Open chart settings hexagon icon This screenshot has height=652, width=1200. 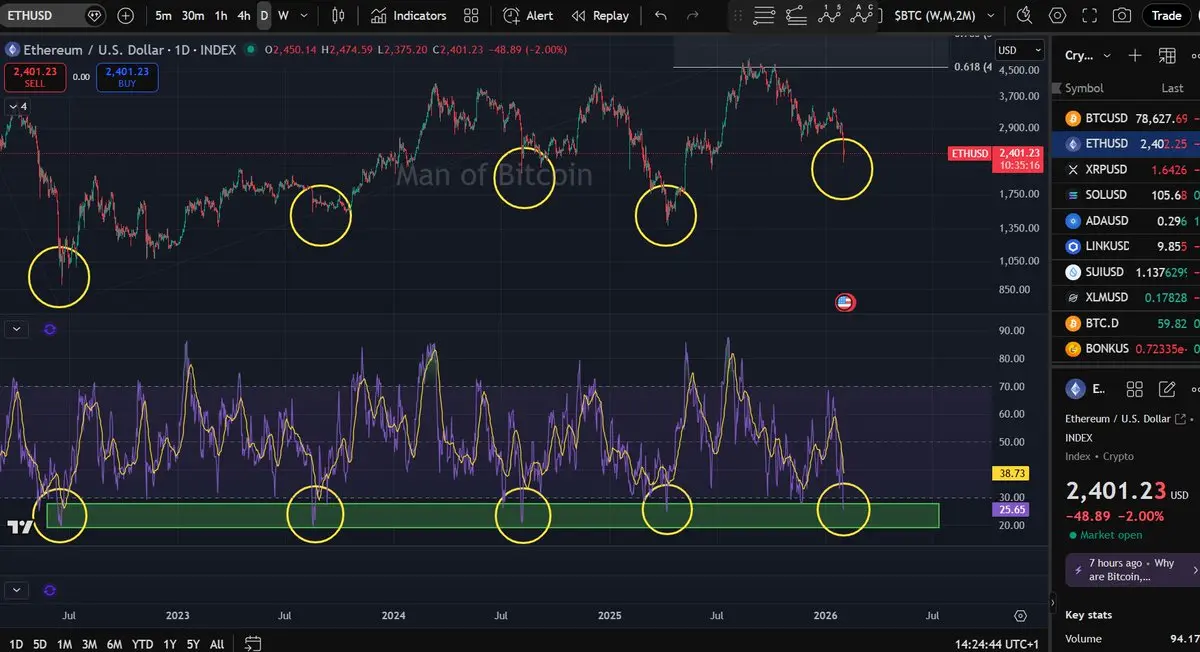(x=1058, y=16)
